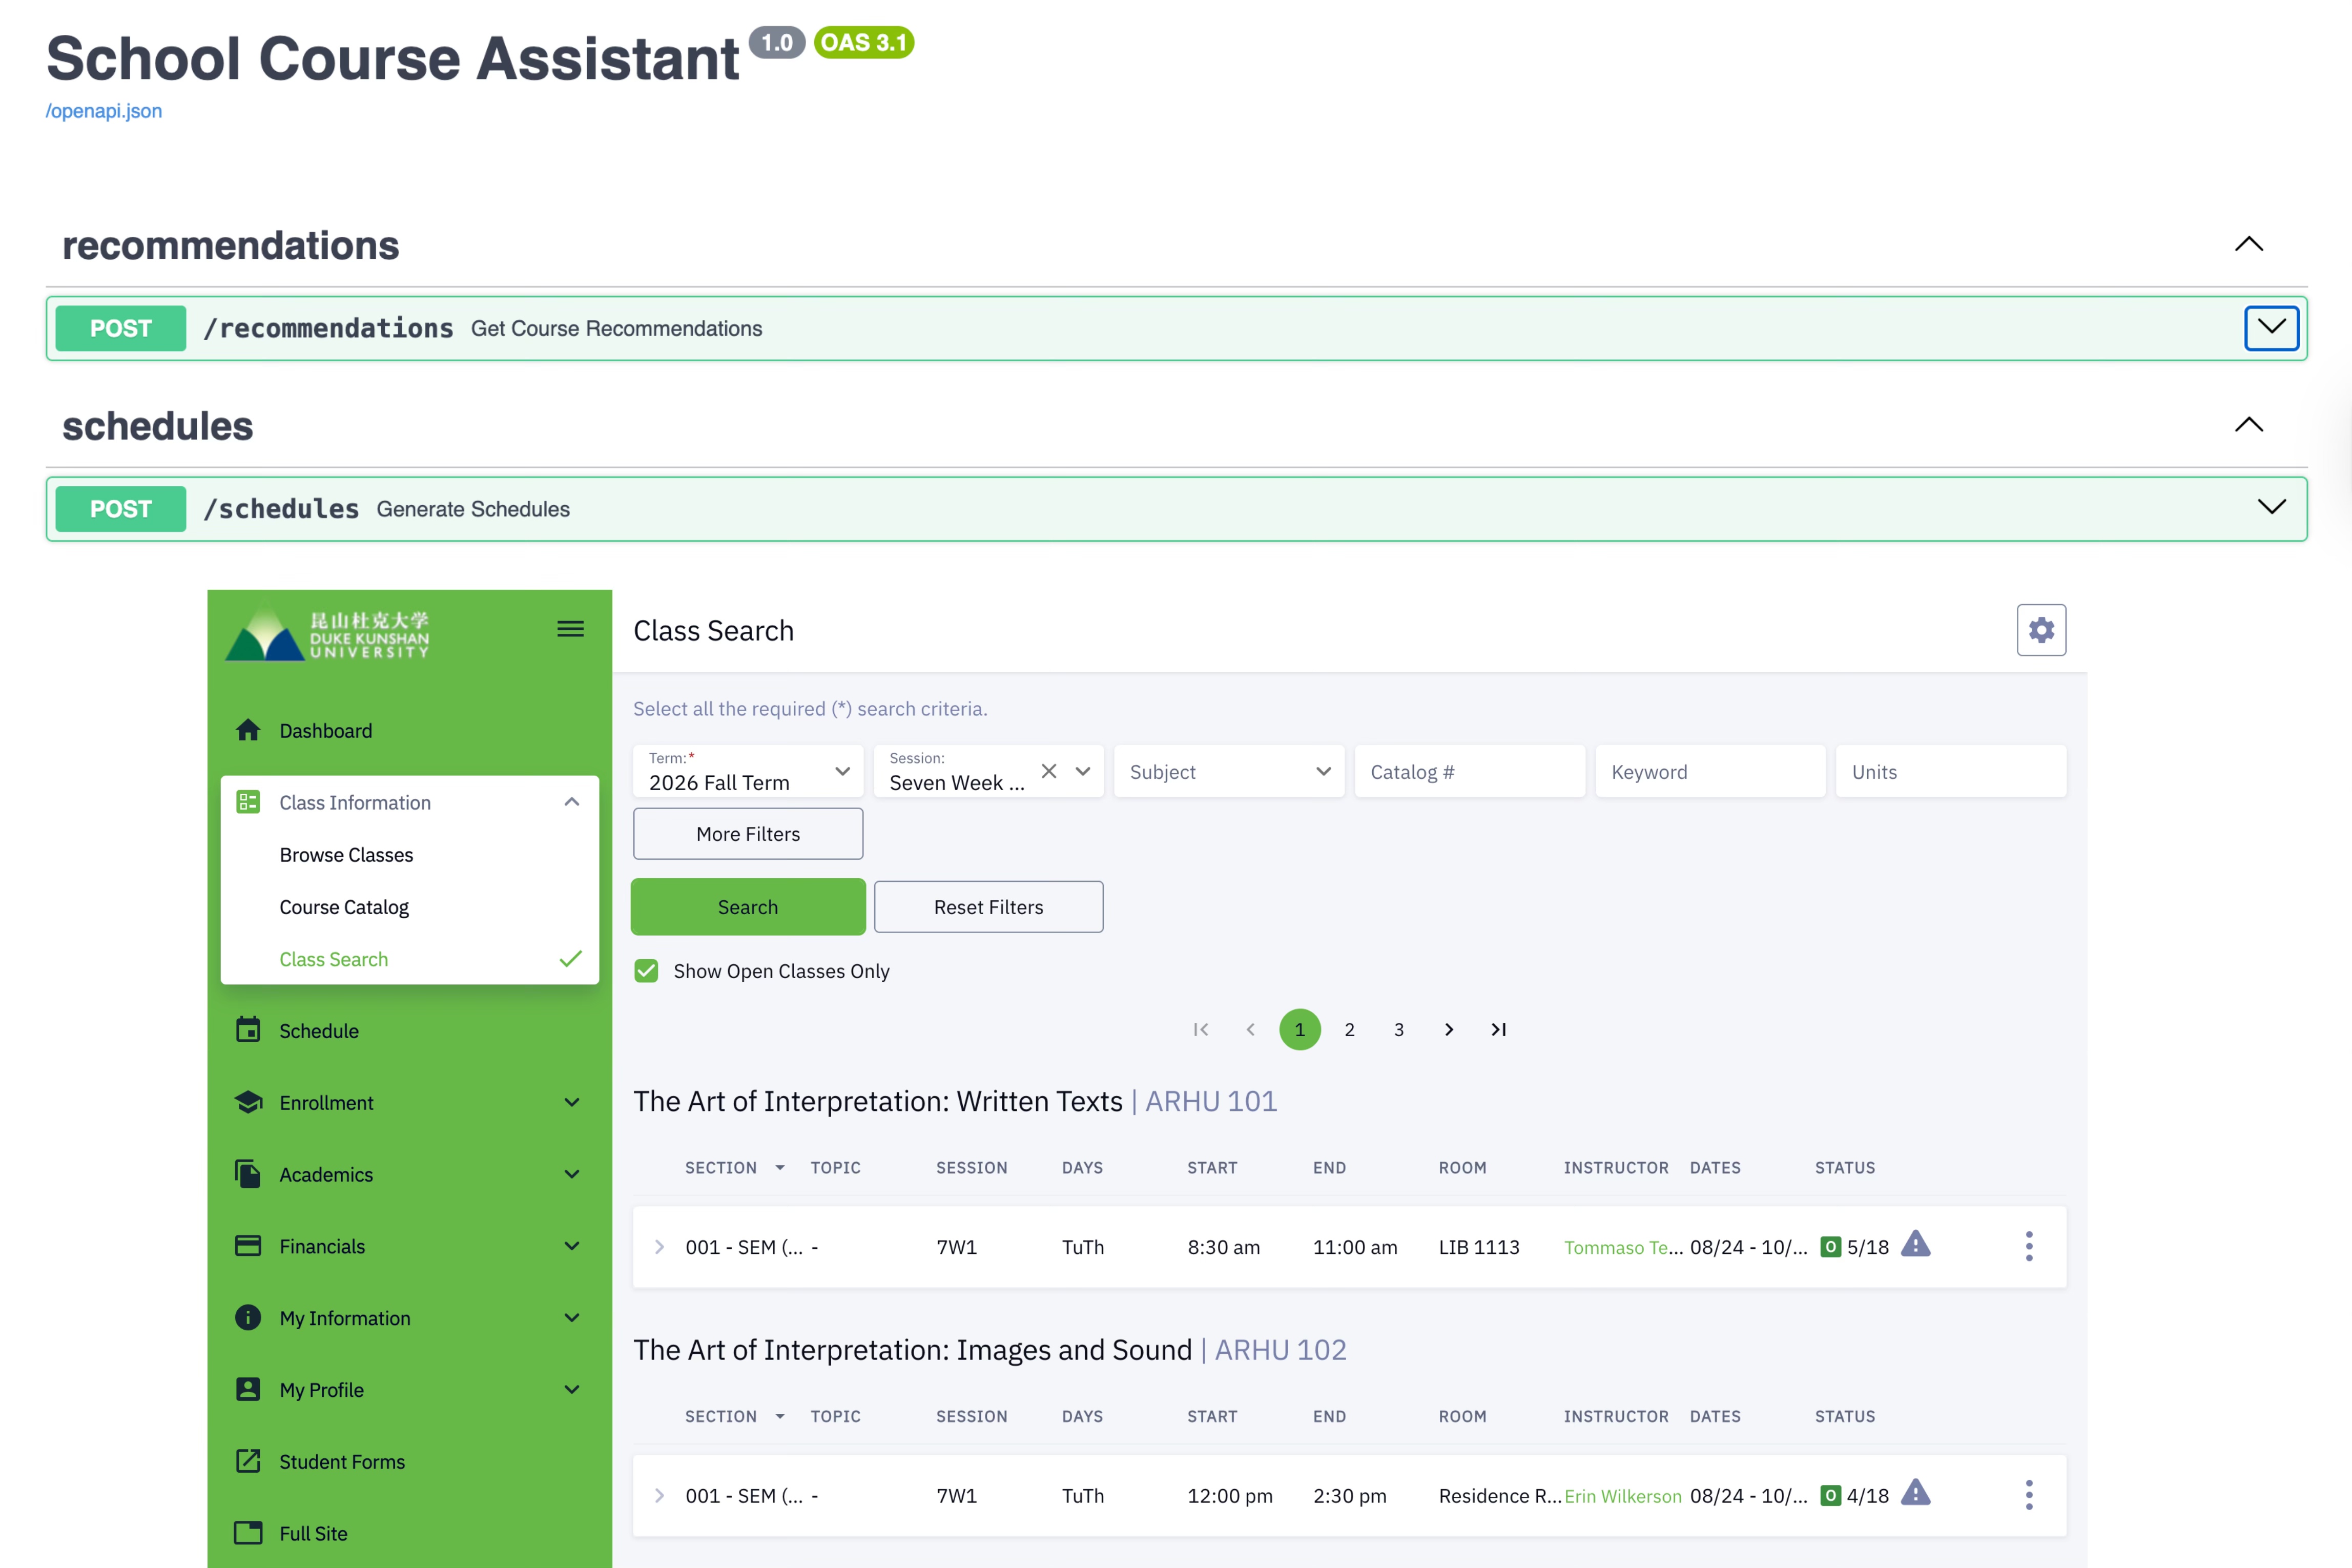Screen dimensions: 2352x1568
Task: Collapse the recommendations section
Action: click(2248, 244)
